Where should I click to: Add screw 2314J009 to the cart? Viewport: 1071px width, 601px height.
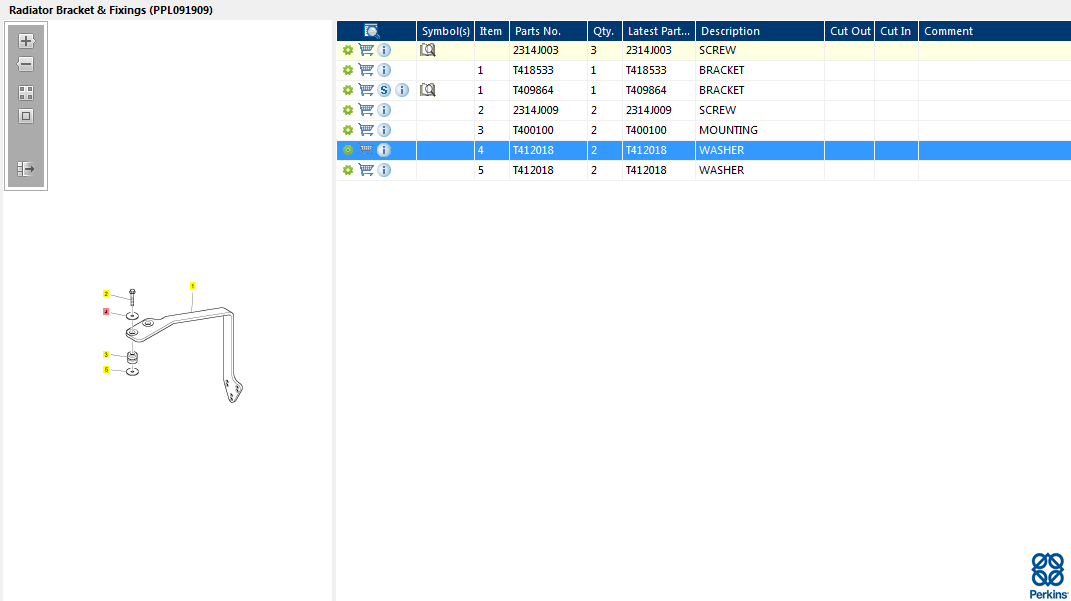click(x=366, y=110)
